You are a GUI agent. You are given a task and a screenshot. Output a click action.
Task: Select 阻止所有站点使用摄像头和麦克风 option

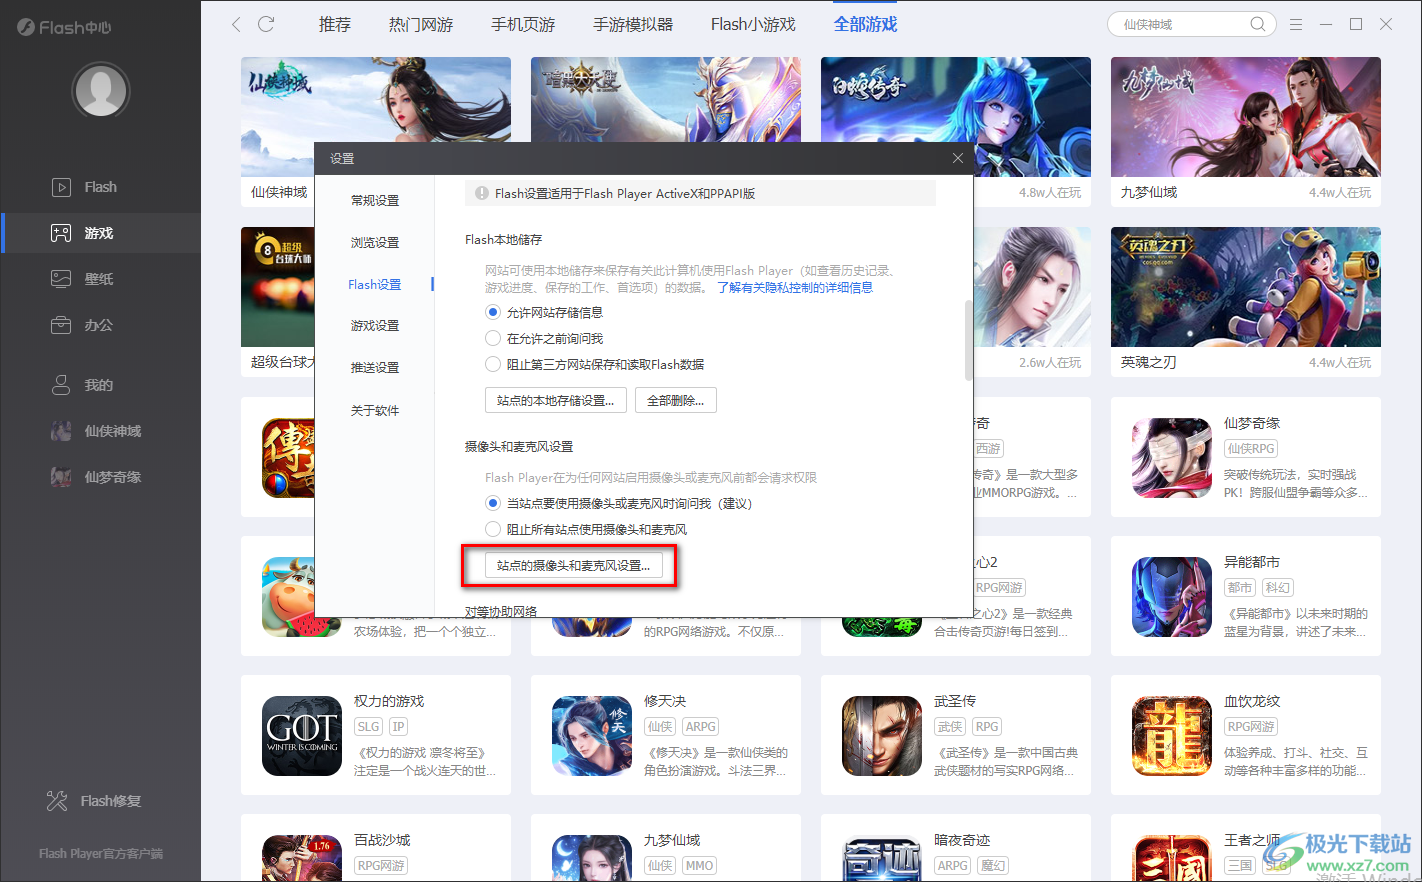(493, 530)
